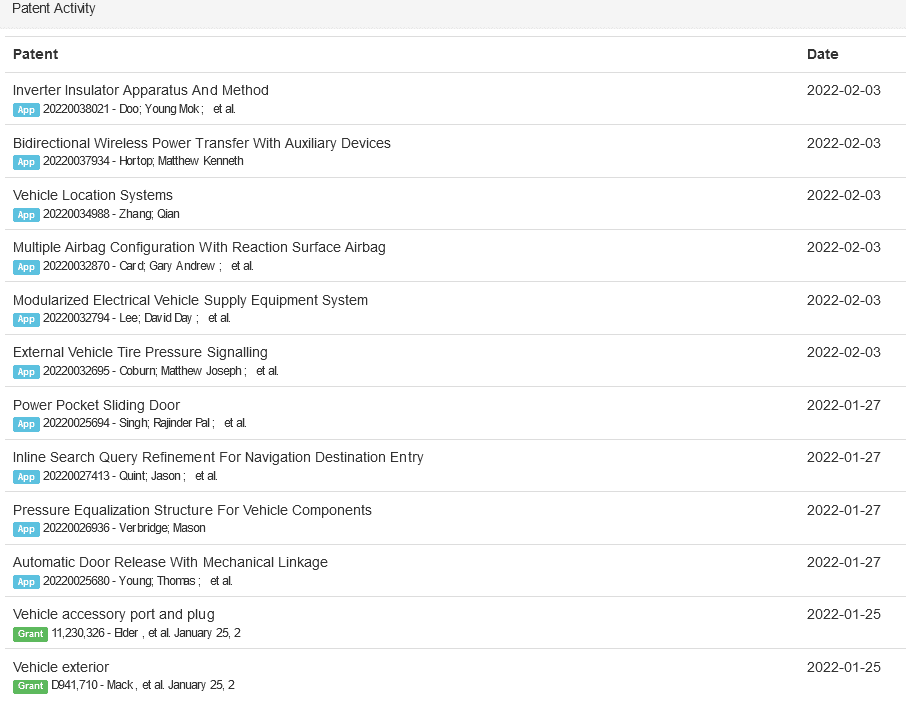Screen dimensions: 906x701
Task: Open 'Modularized Electrical Vehicle Supply Equipment System'
Action: click(x=190, y=300)
